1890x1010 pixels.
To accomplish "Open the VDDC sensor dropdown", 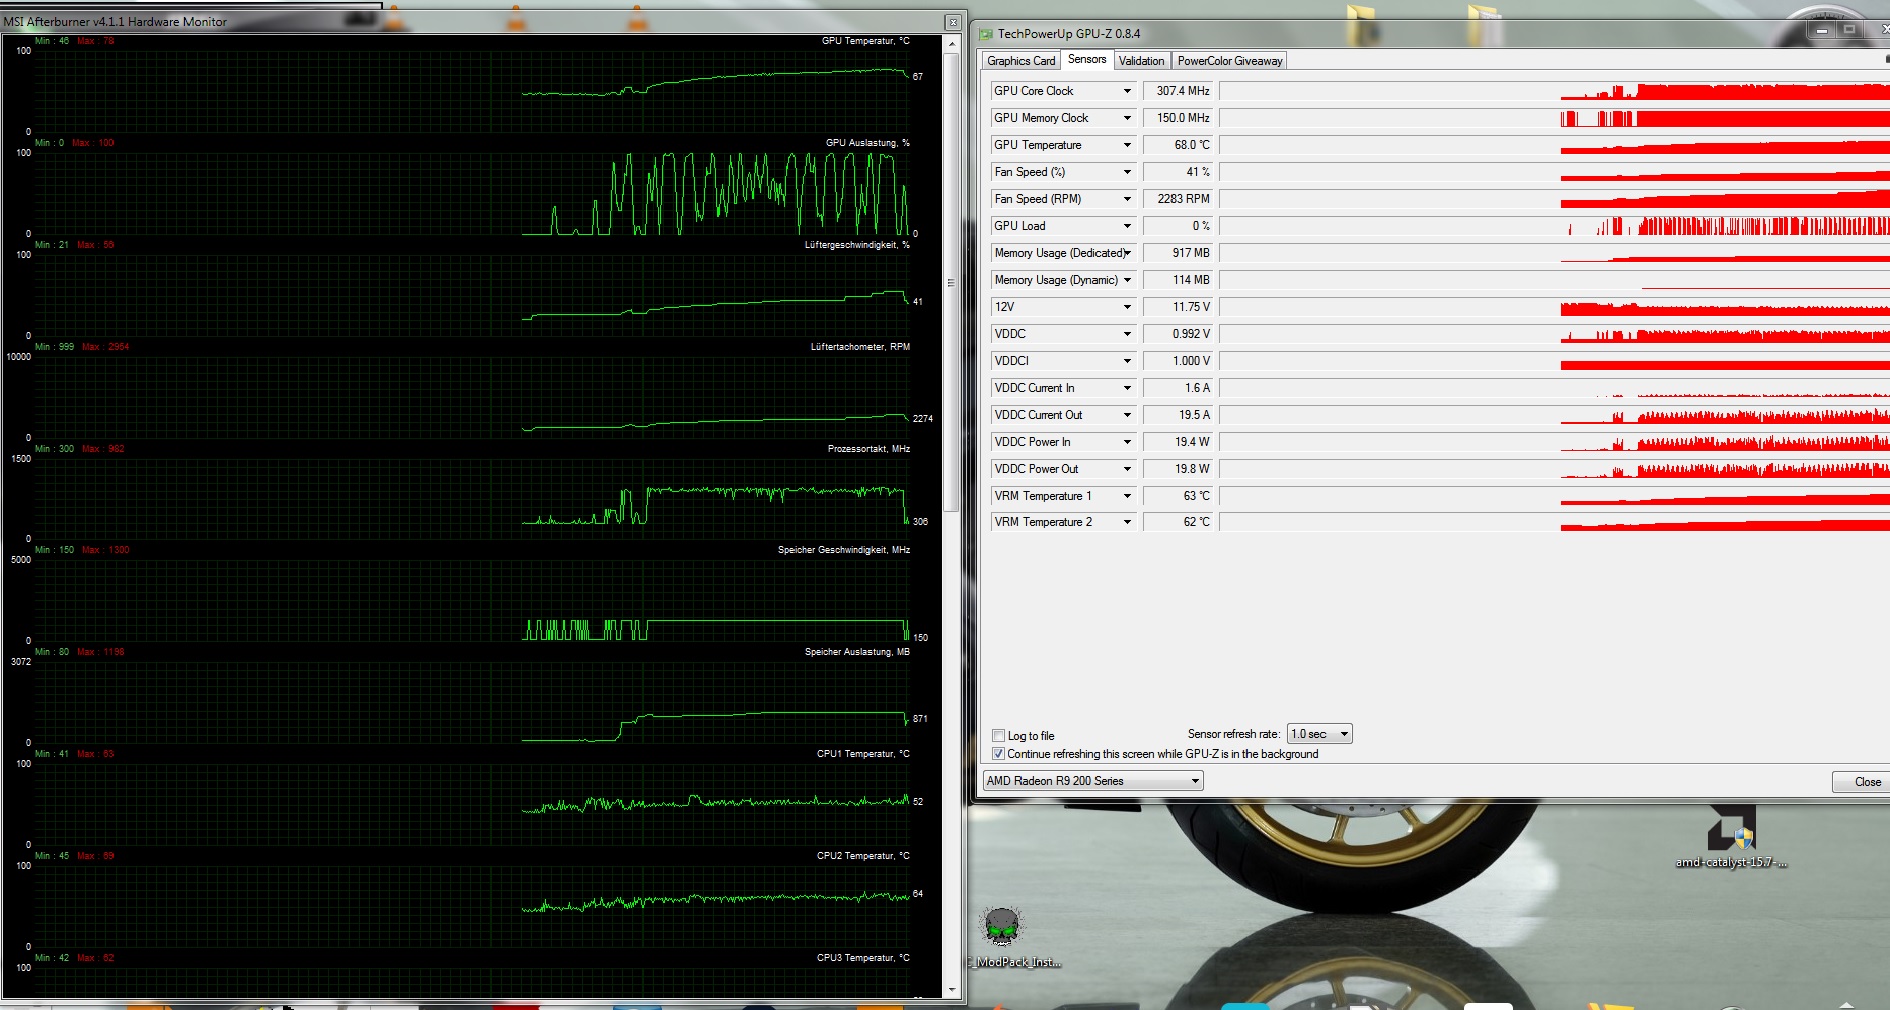I will (1127, 334).
